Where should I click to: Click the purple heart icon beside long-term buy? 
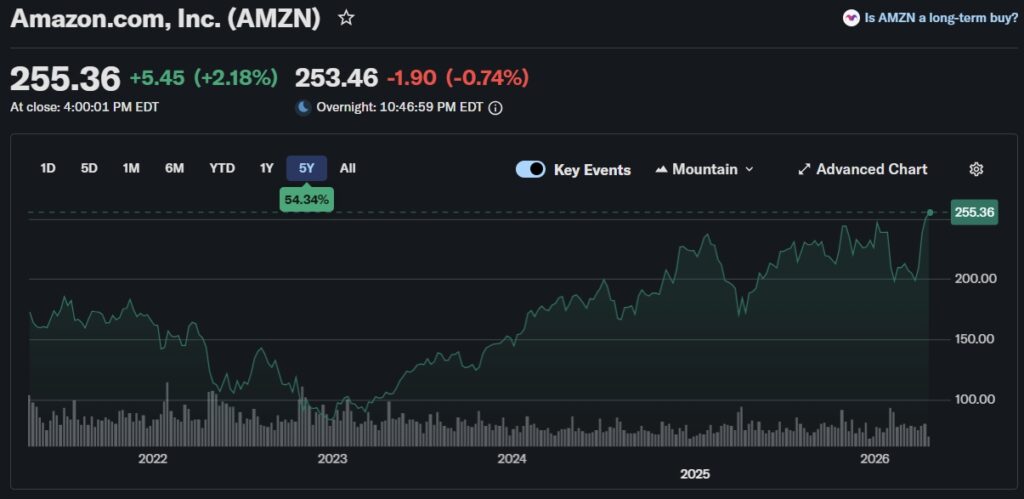851,17
